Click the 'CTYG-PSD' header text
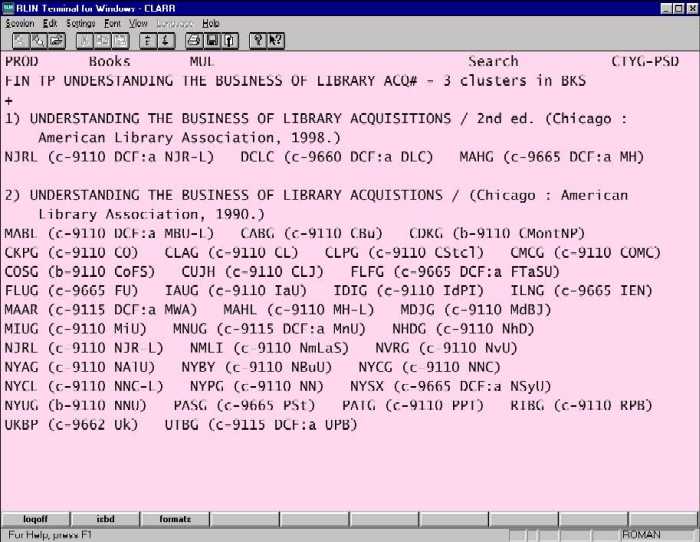 [x=645, y=61]
